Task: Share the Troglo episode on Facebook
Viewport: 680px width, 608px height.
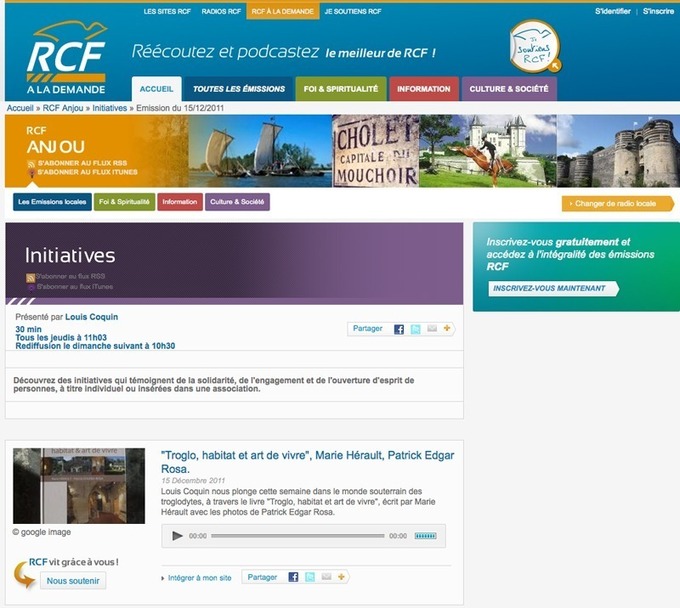Action: (x=293, y=577)
